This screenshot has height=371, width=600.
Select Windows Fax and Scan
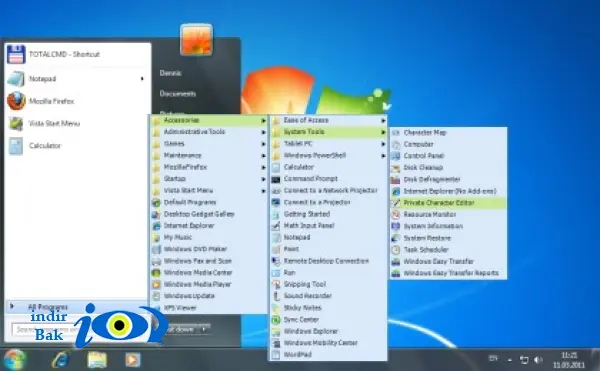209,261
